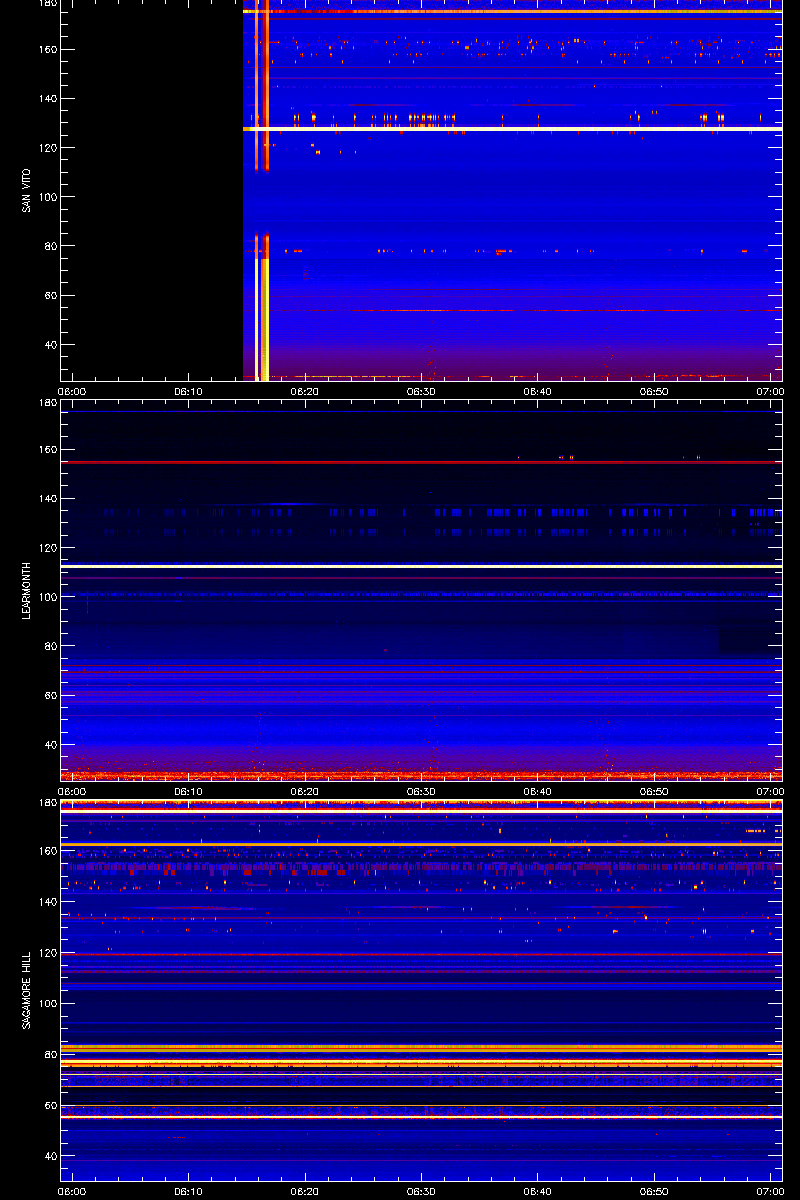
Task: Click the 06:50 time label below Sagamore Hill panel
Action: 654,1191
